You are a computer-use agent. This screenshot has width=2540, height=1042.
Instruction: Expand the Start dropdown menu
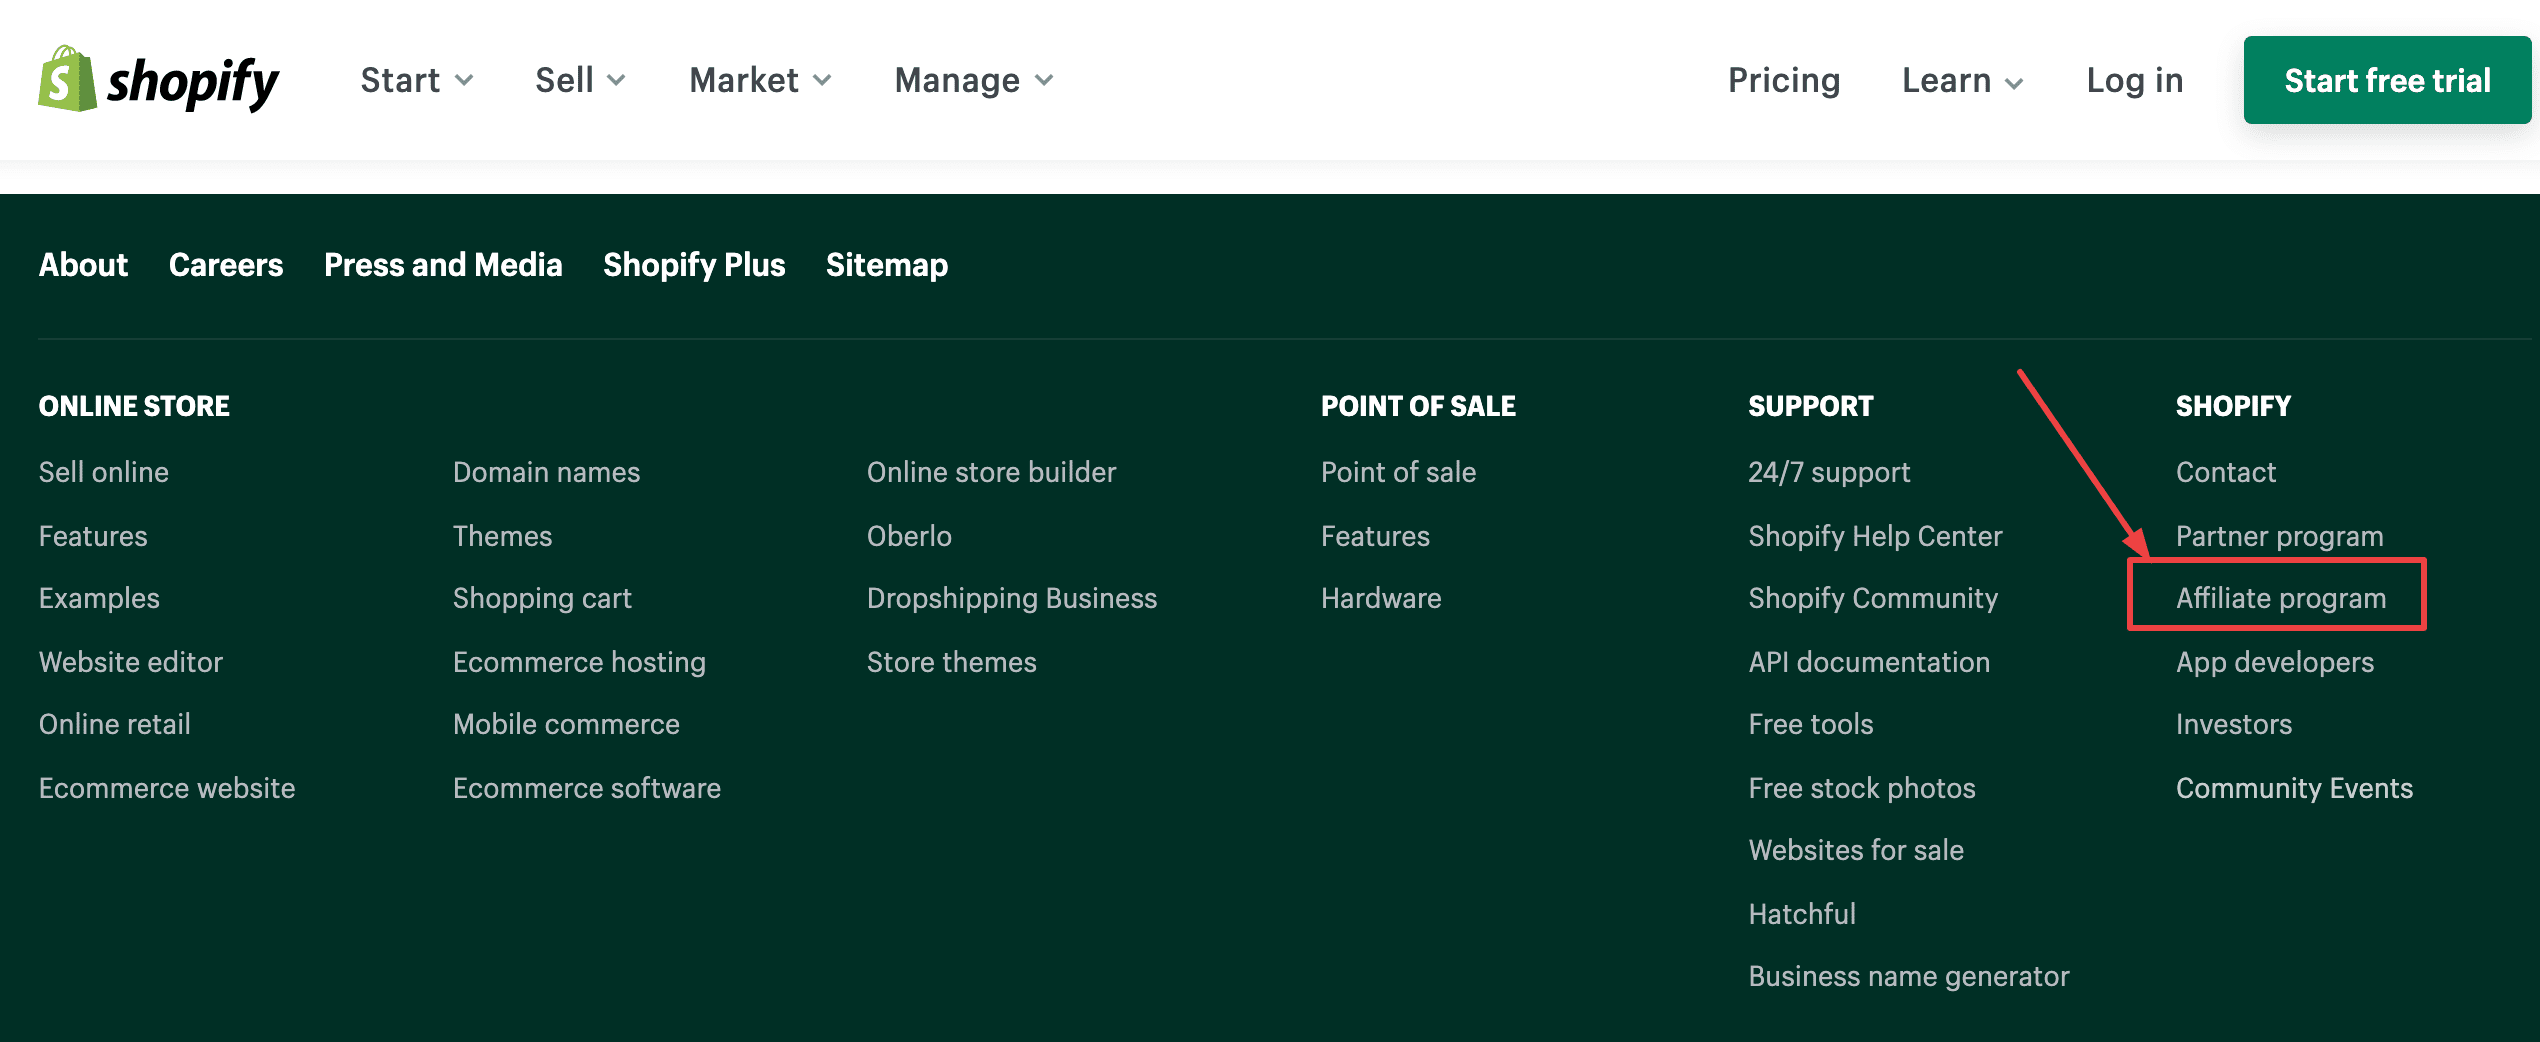point(417,80)
